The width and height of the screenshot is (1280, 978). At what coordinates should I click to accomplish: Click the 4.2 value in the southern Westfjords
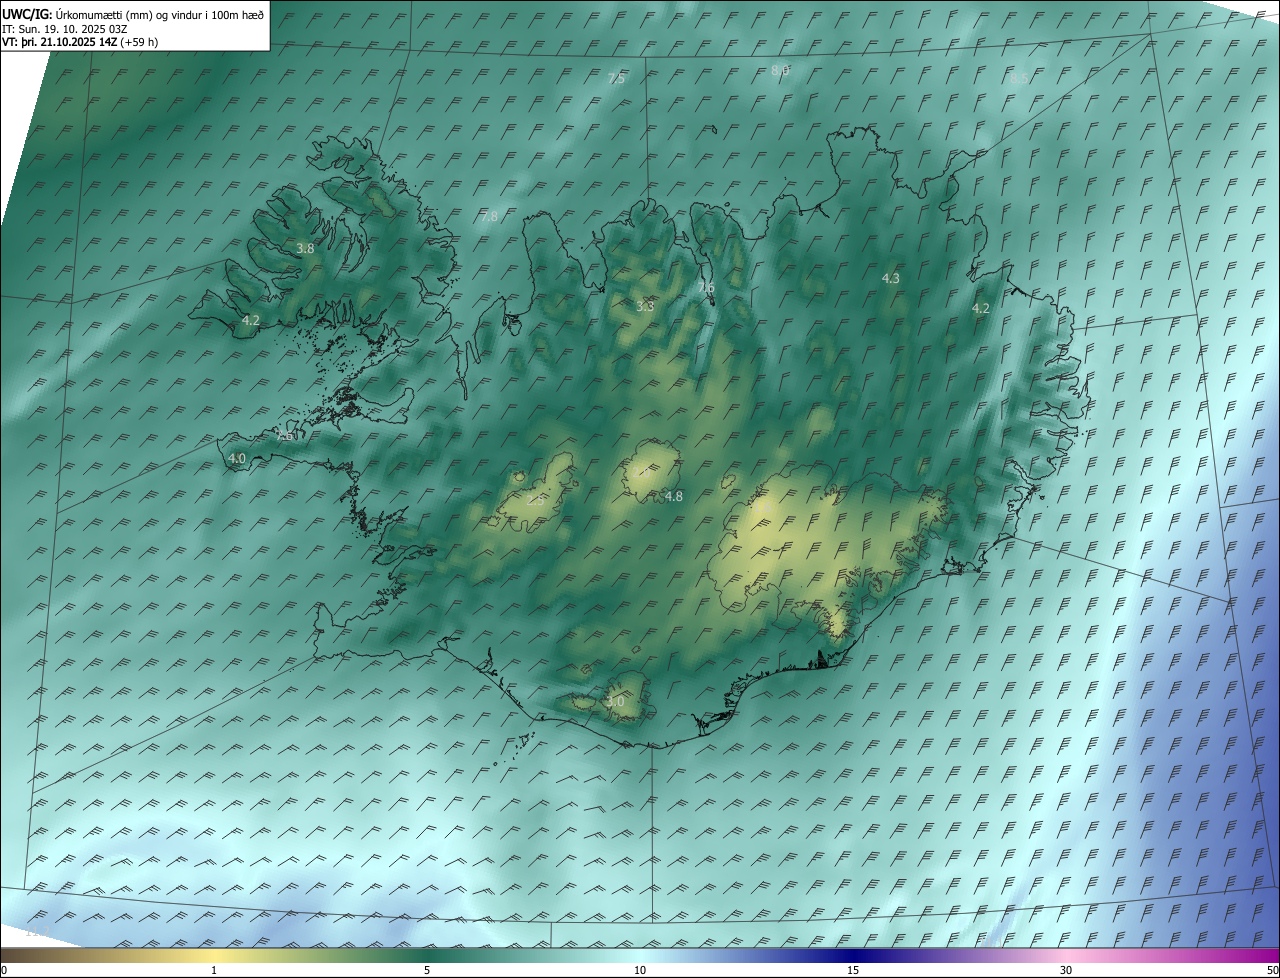pos(251,320)
